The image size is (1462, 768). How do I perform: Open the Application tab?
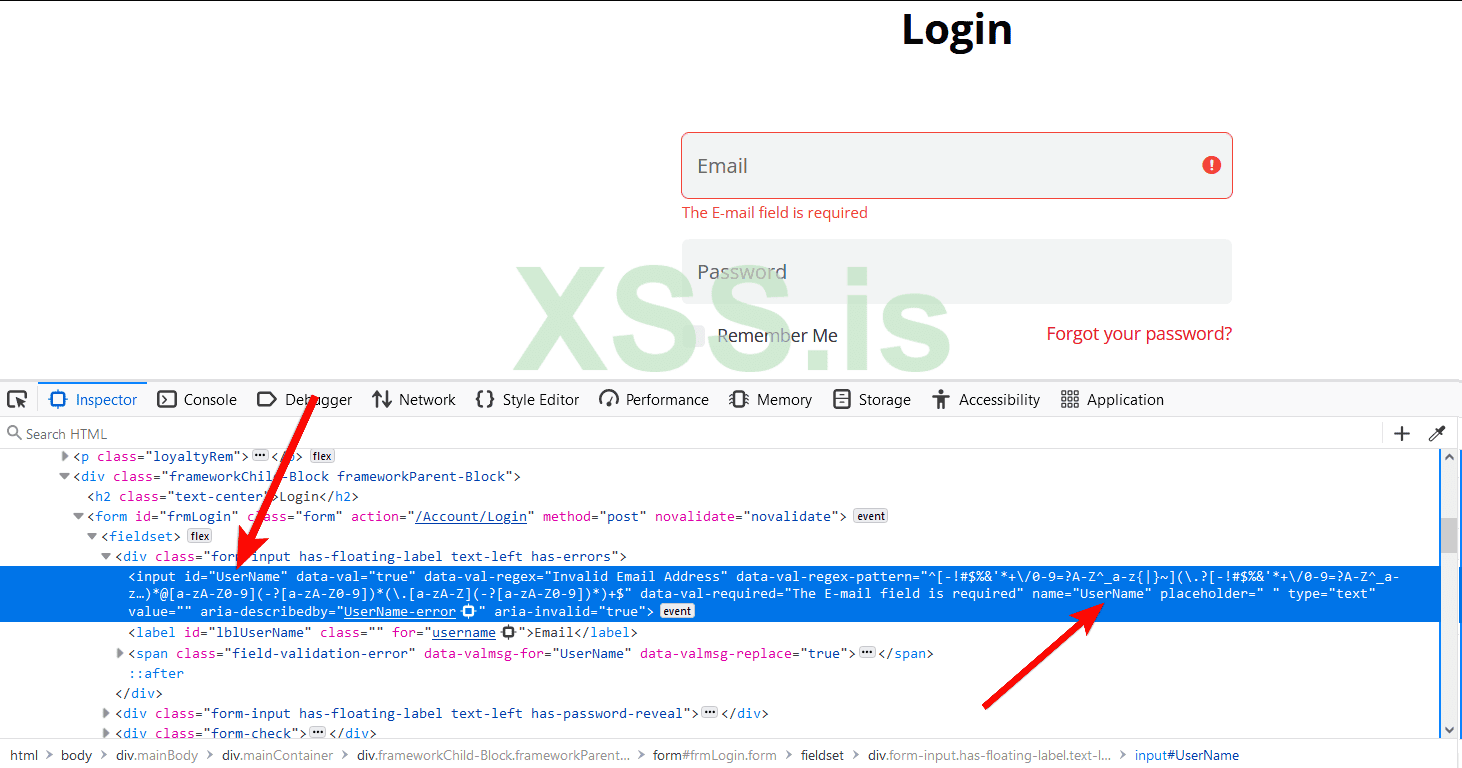[1112, 399]
